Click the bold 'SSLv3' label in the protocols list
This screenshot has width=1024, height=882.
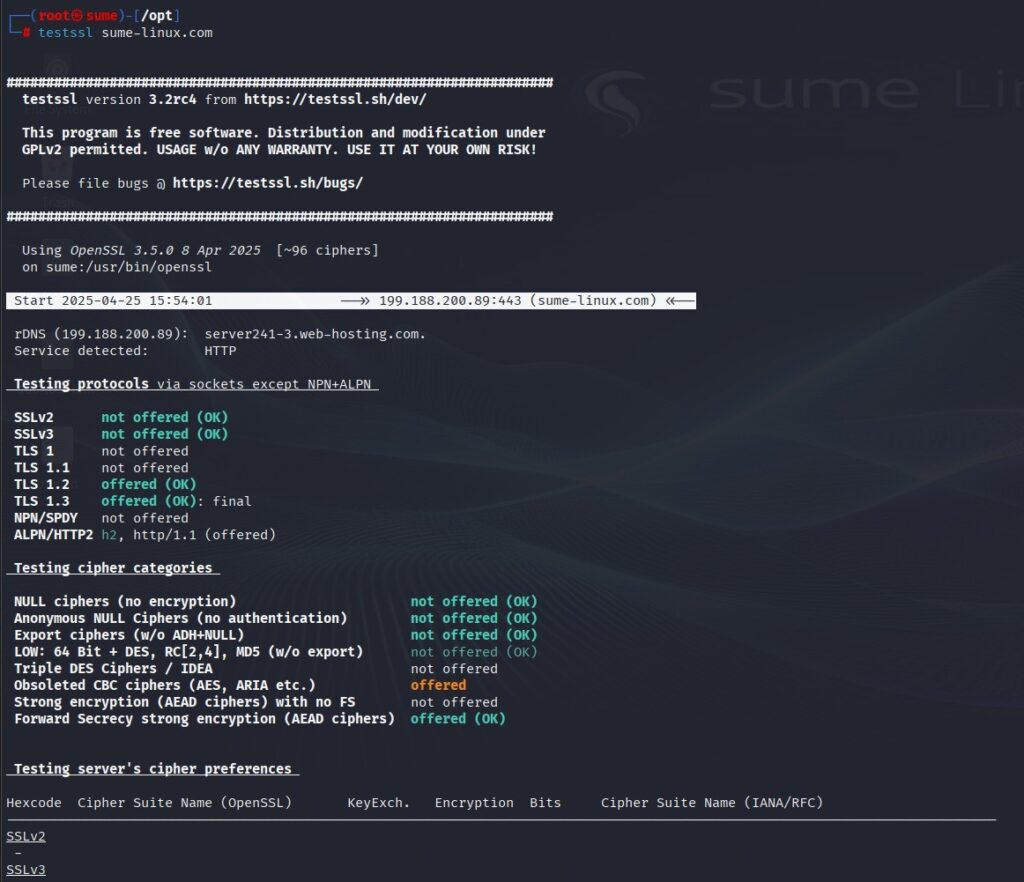34,434
